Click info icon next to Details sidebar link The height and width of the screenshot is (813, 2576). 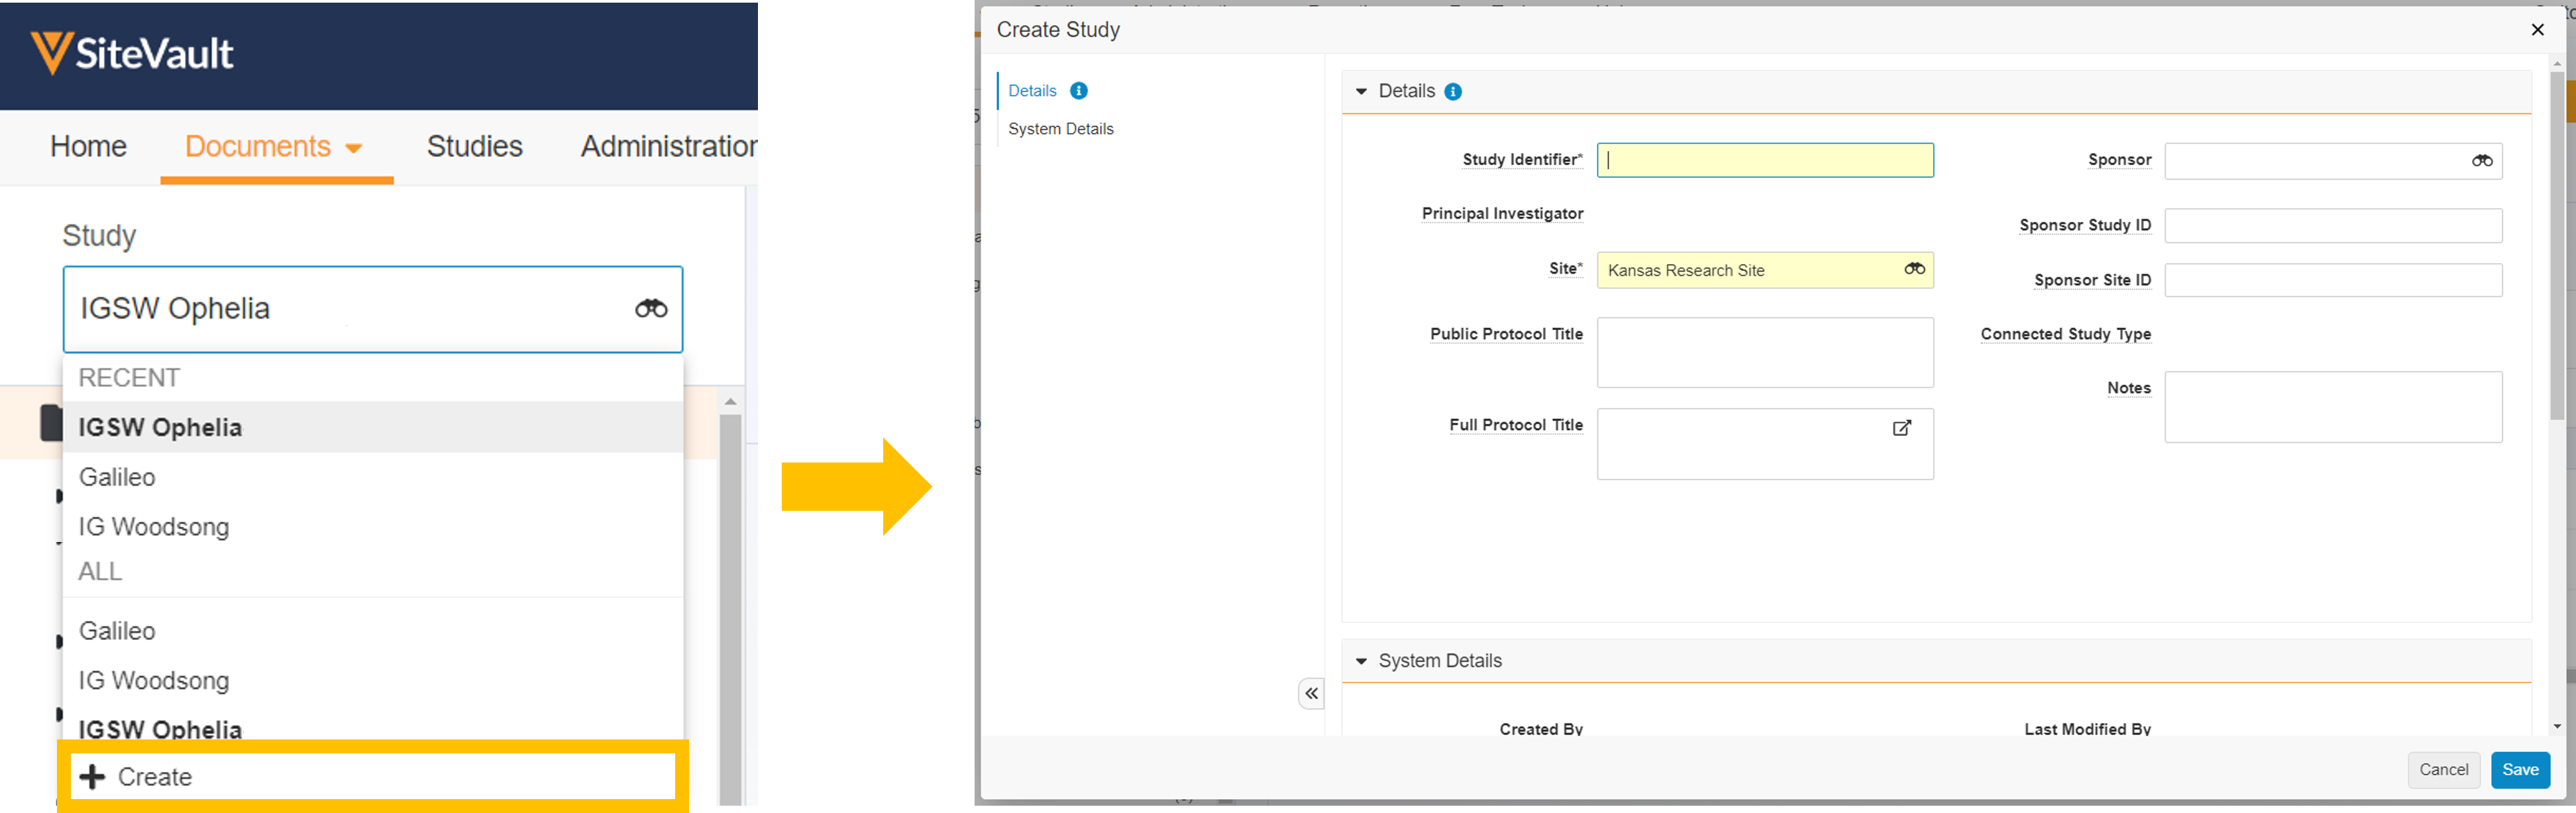point(1078,91)
